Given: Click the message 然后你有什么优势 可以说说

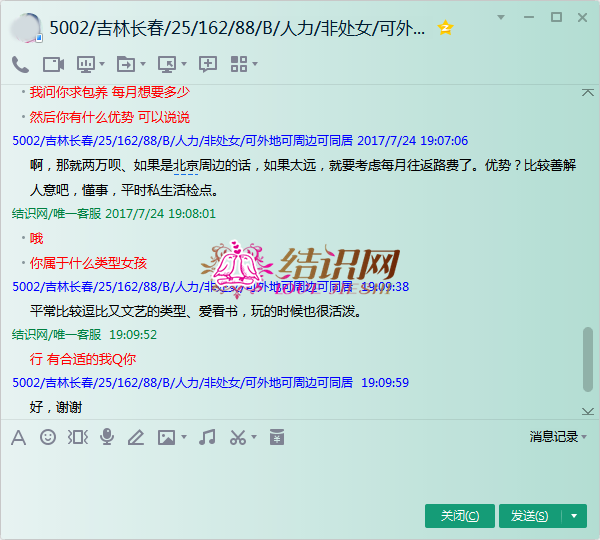Looking at the screenshot, I should coord(110,117).
